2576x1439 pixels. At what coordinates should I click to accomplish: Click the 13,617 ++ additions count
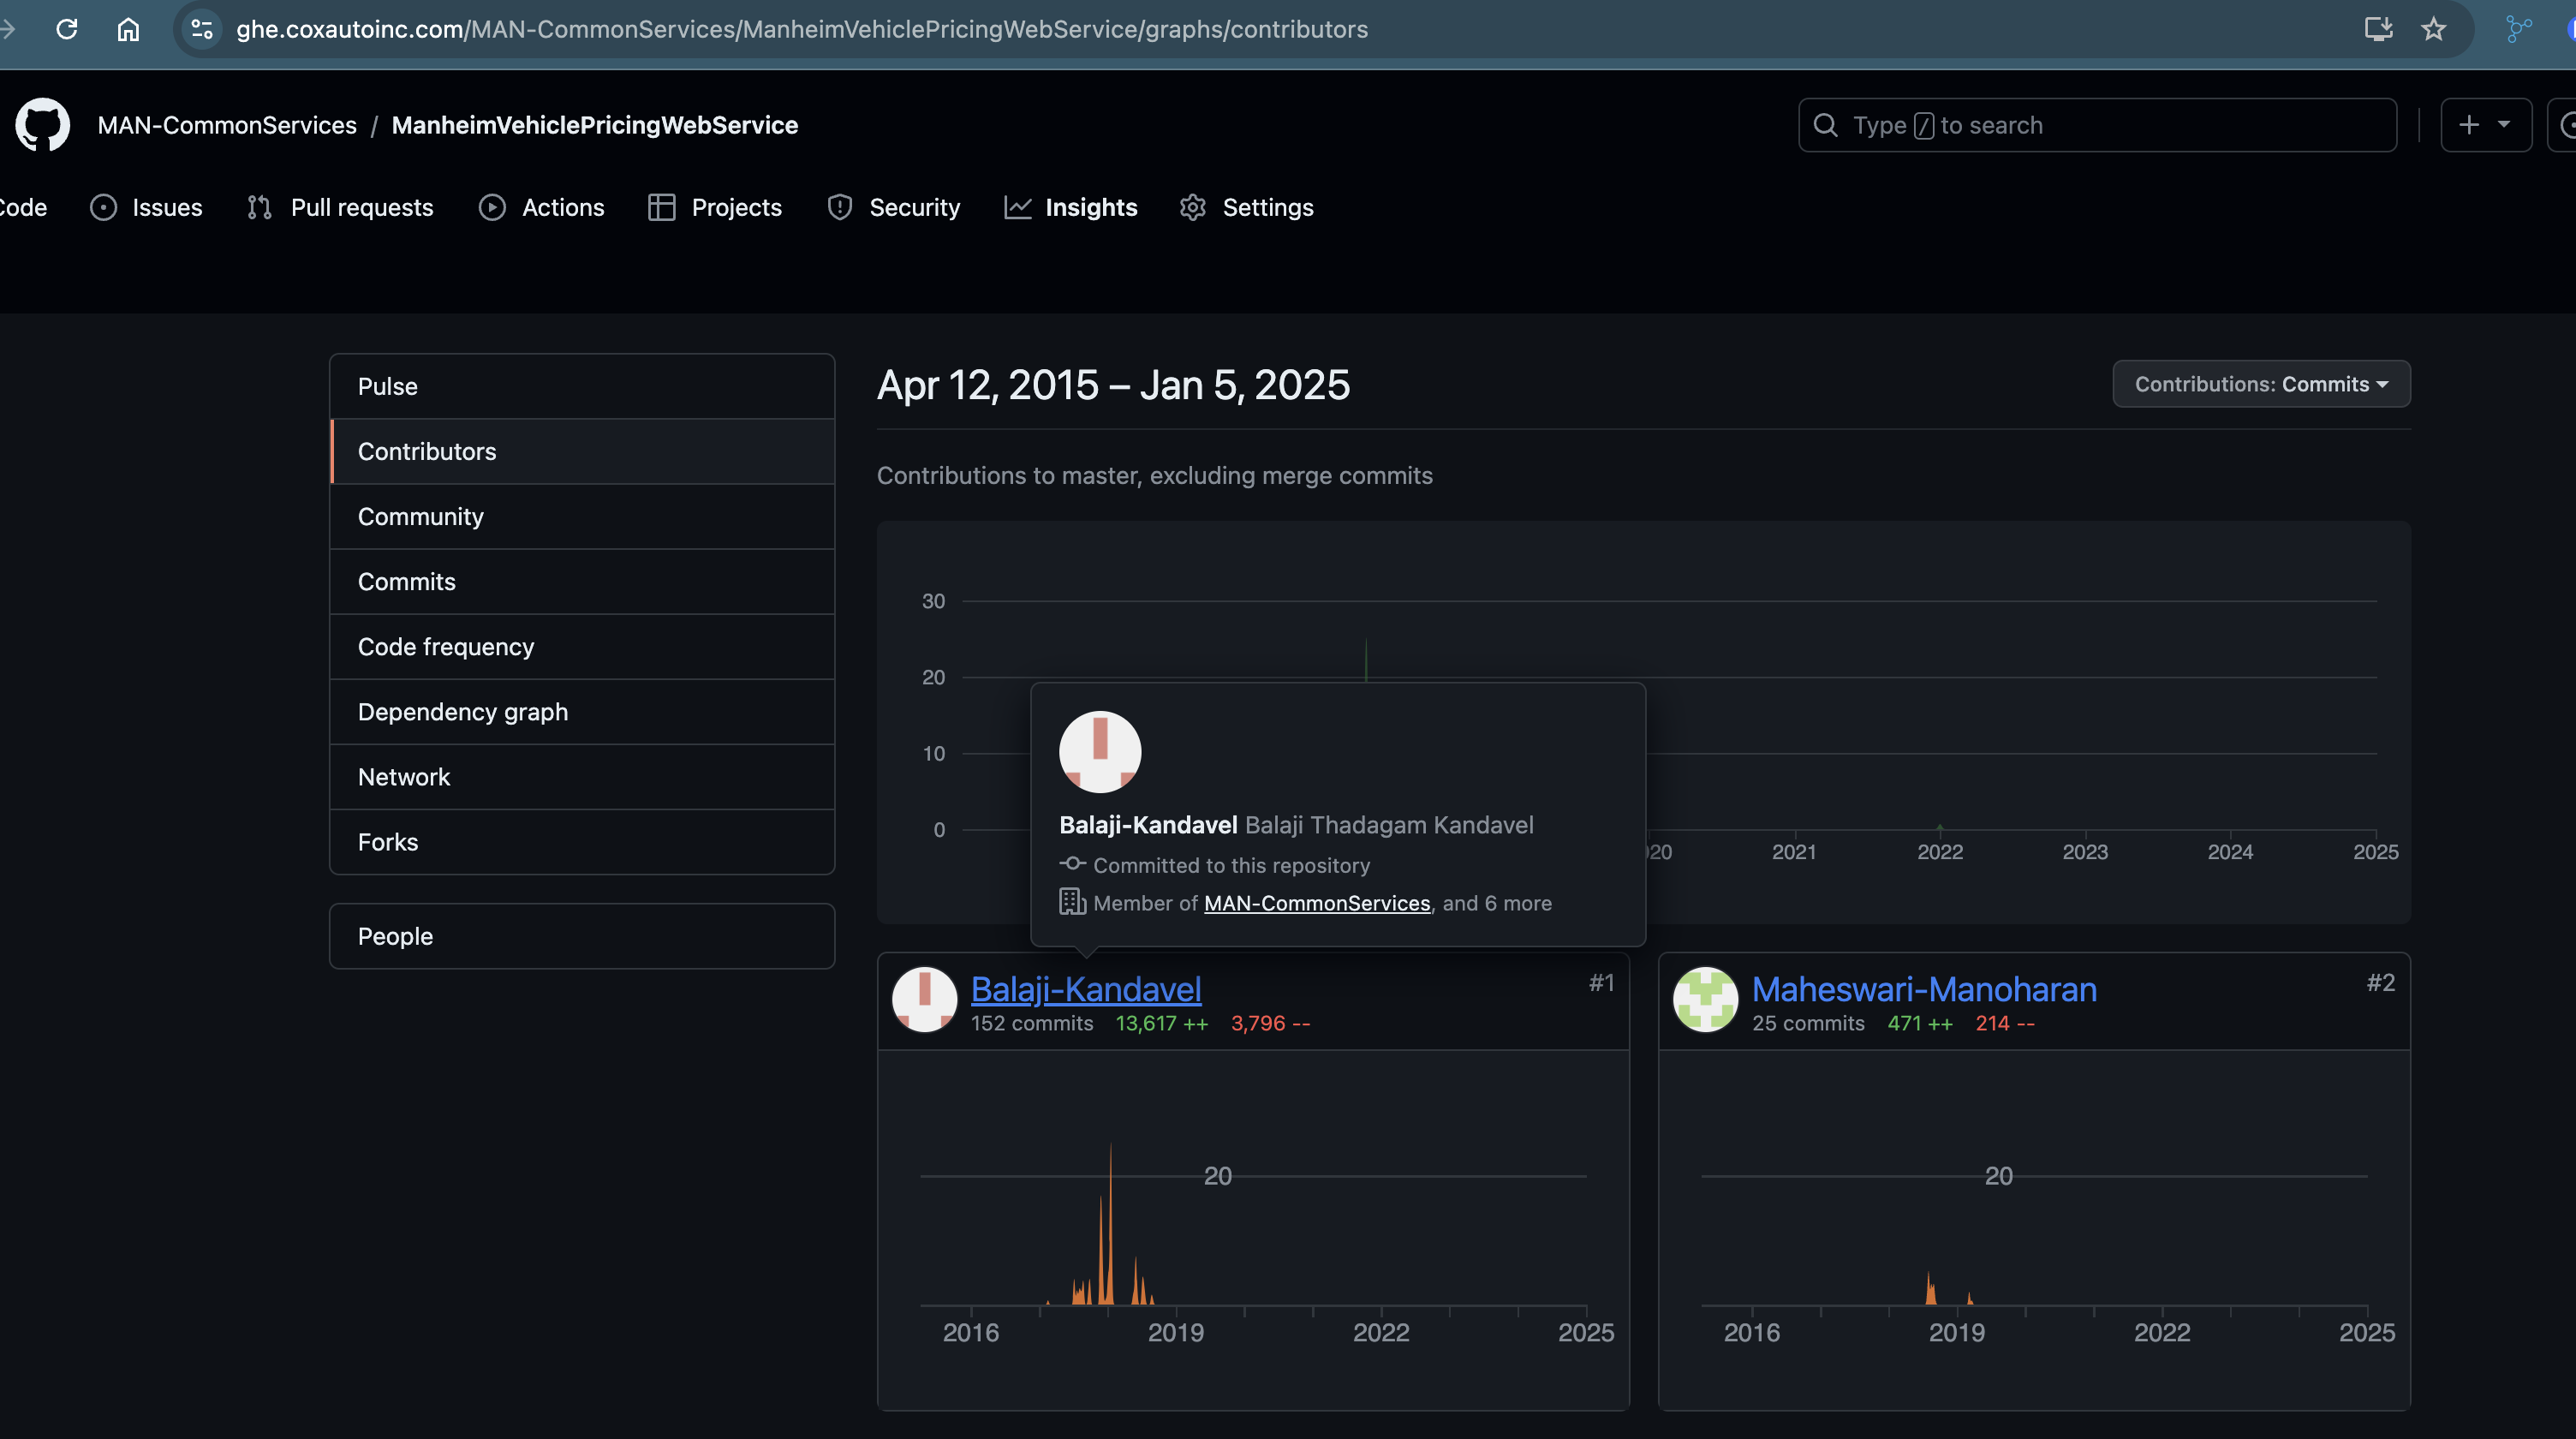coord(1162,1023)
